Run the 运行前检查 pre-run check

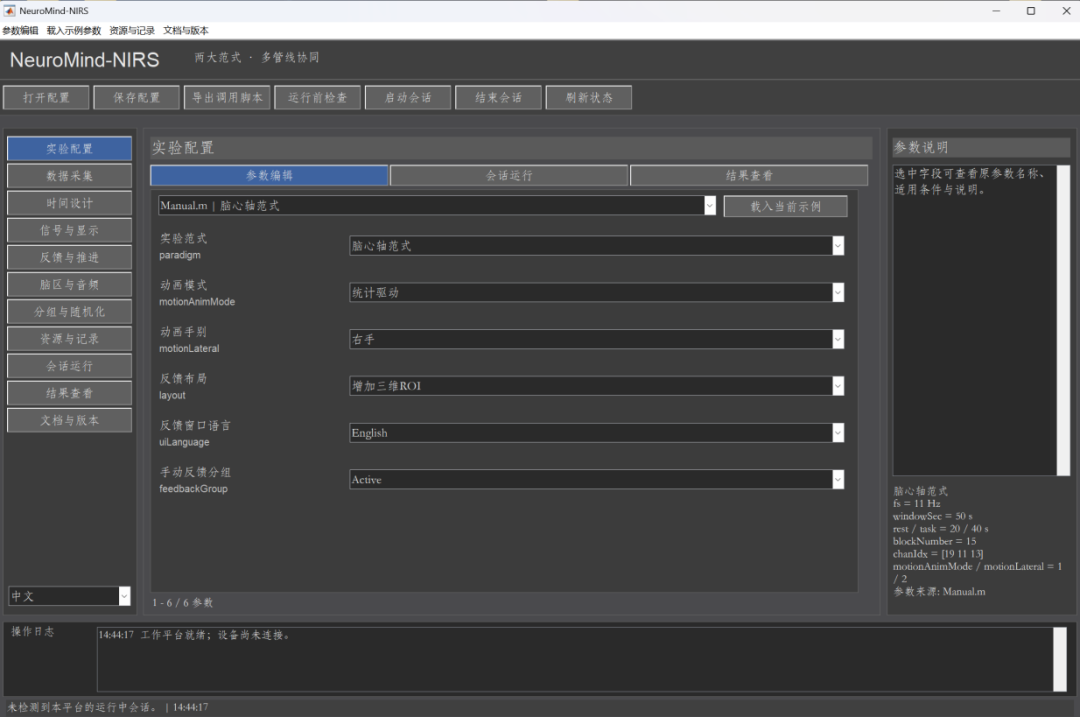[318, 98]
